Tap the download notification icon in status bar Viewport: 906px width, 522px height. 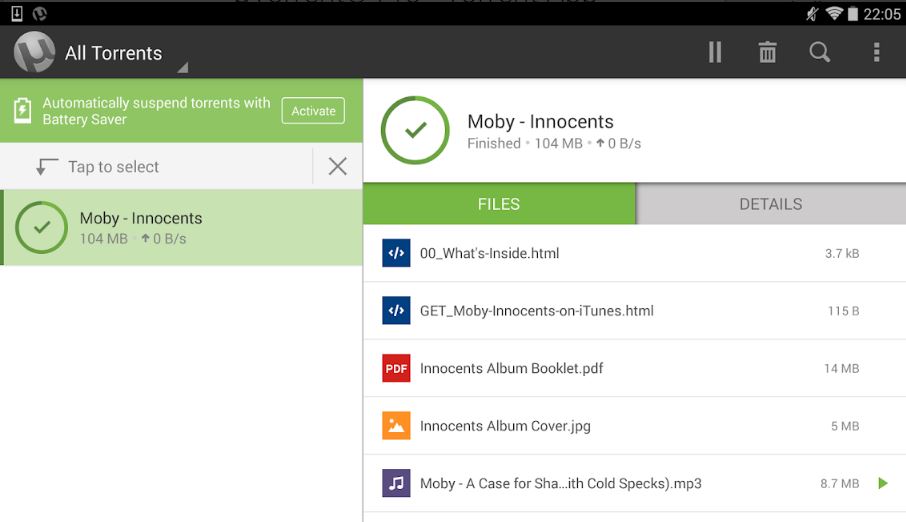[x=17, y=13]
